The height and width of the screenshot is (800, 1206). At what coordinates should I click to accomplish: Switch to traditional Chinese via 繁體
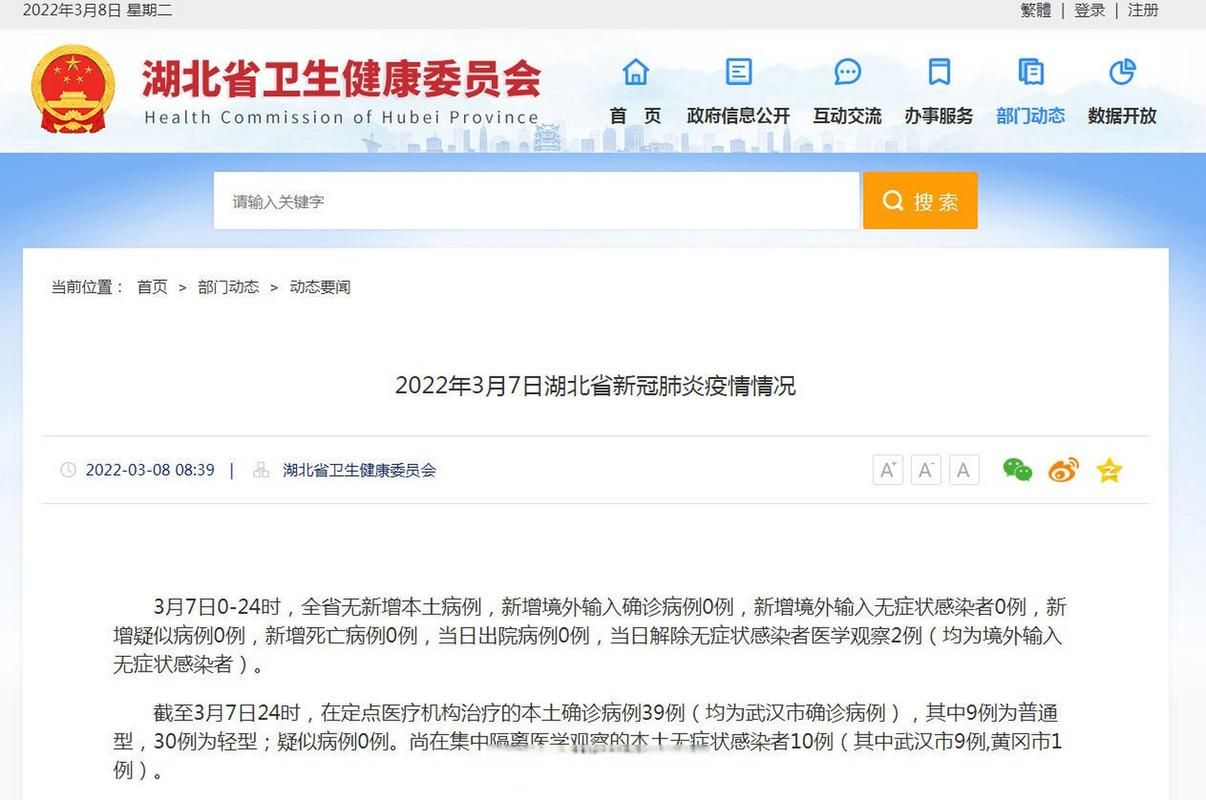[x=1036, y=10]
